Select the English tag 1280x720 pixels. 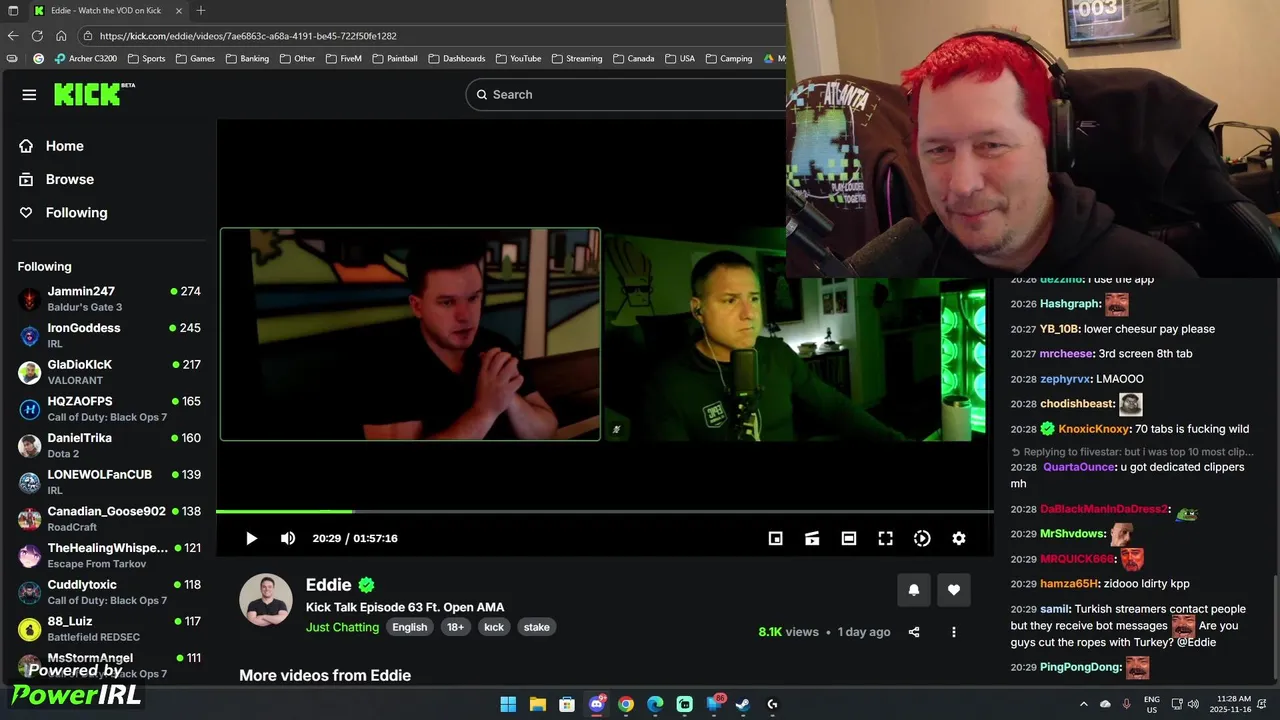[x=409, y=627]
